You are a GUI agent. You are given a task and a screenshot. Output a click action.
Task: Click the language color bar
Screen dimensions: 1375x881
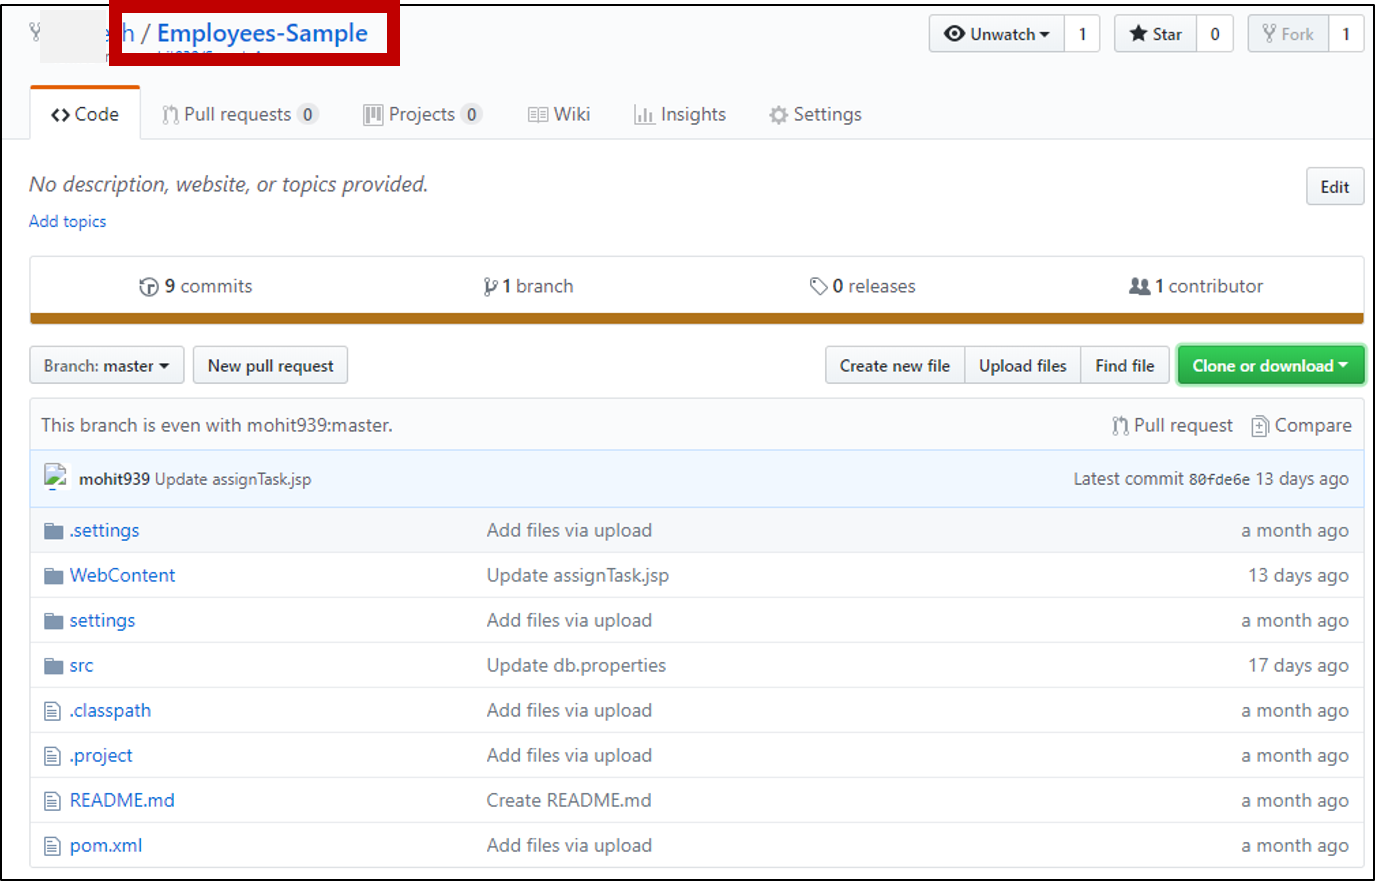(x=696, y=319)
